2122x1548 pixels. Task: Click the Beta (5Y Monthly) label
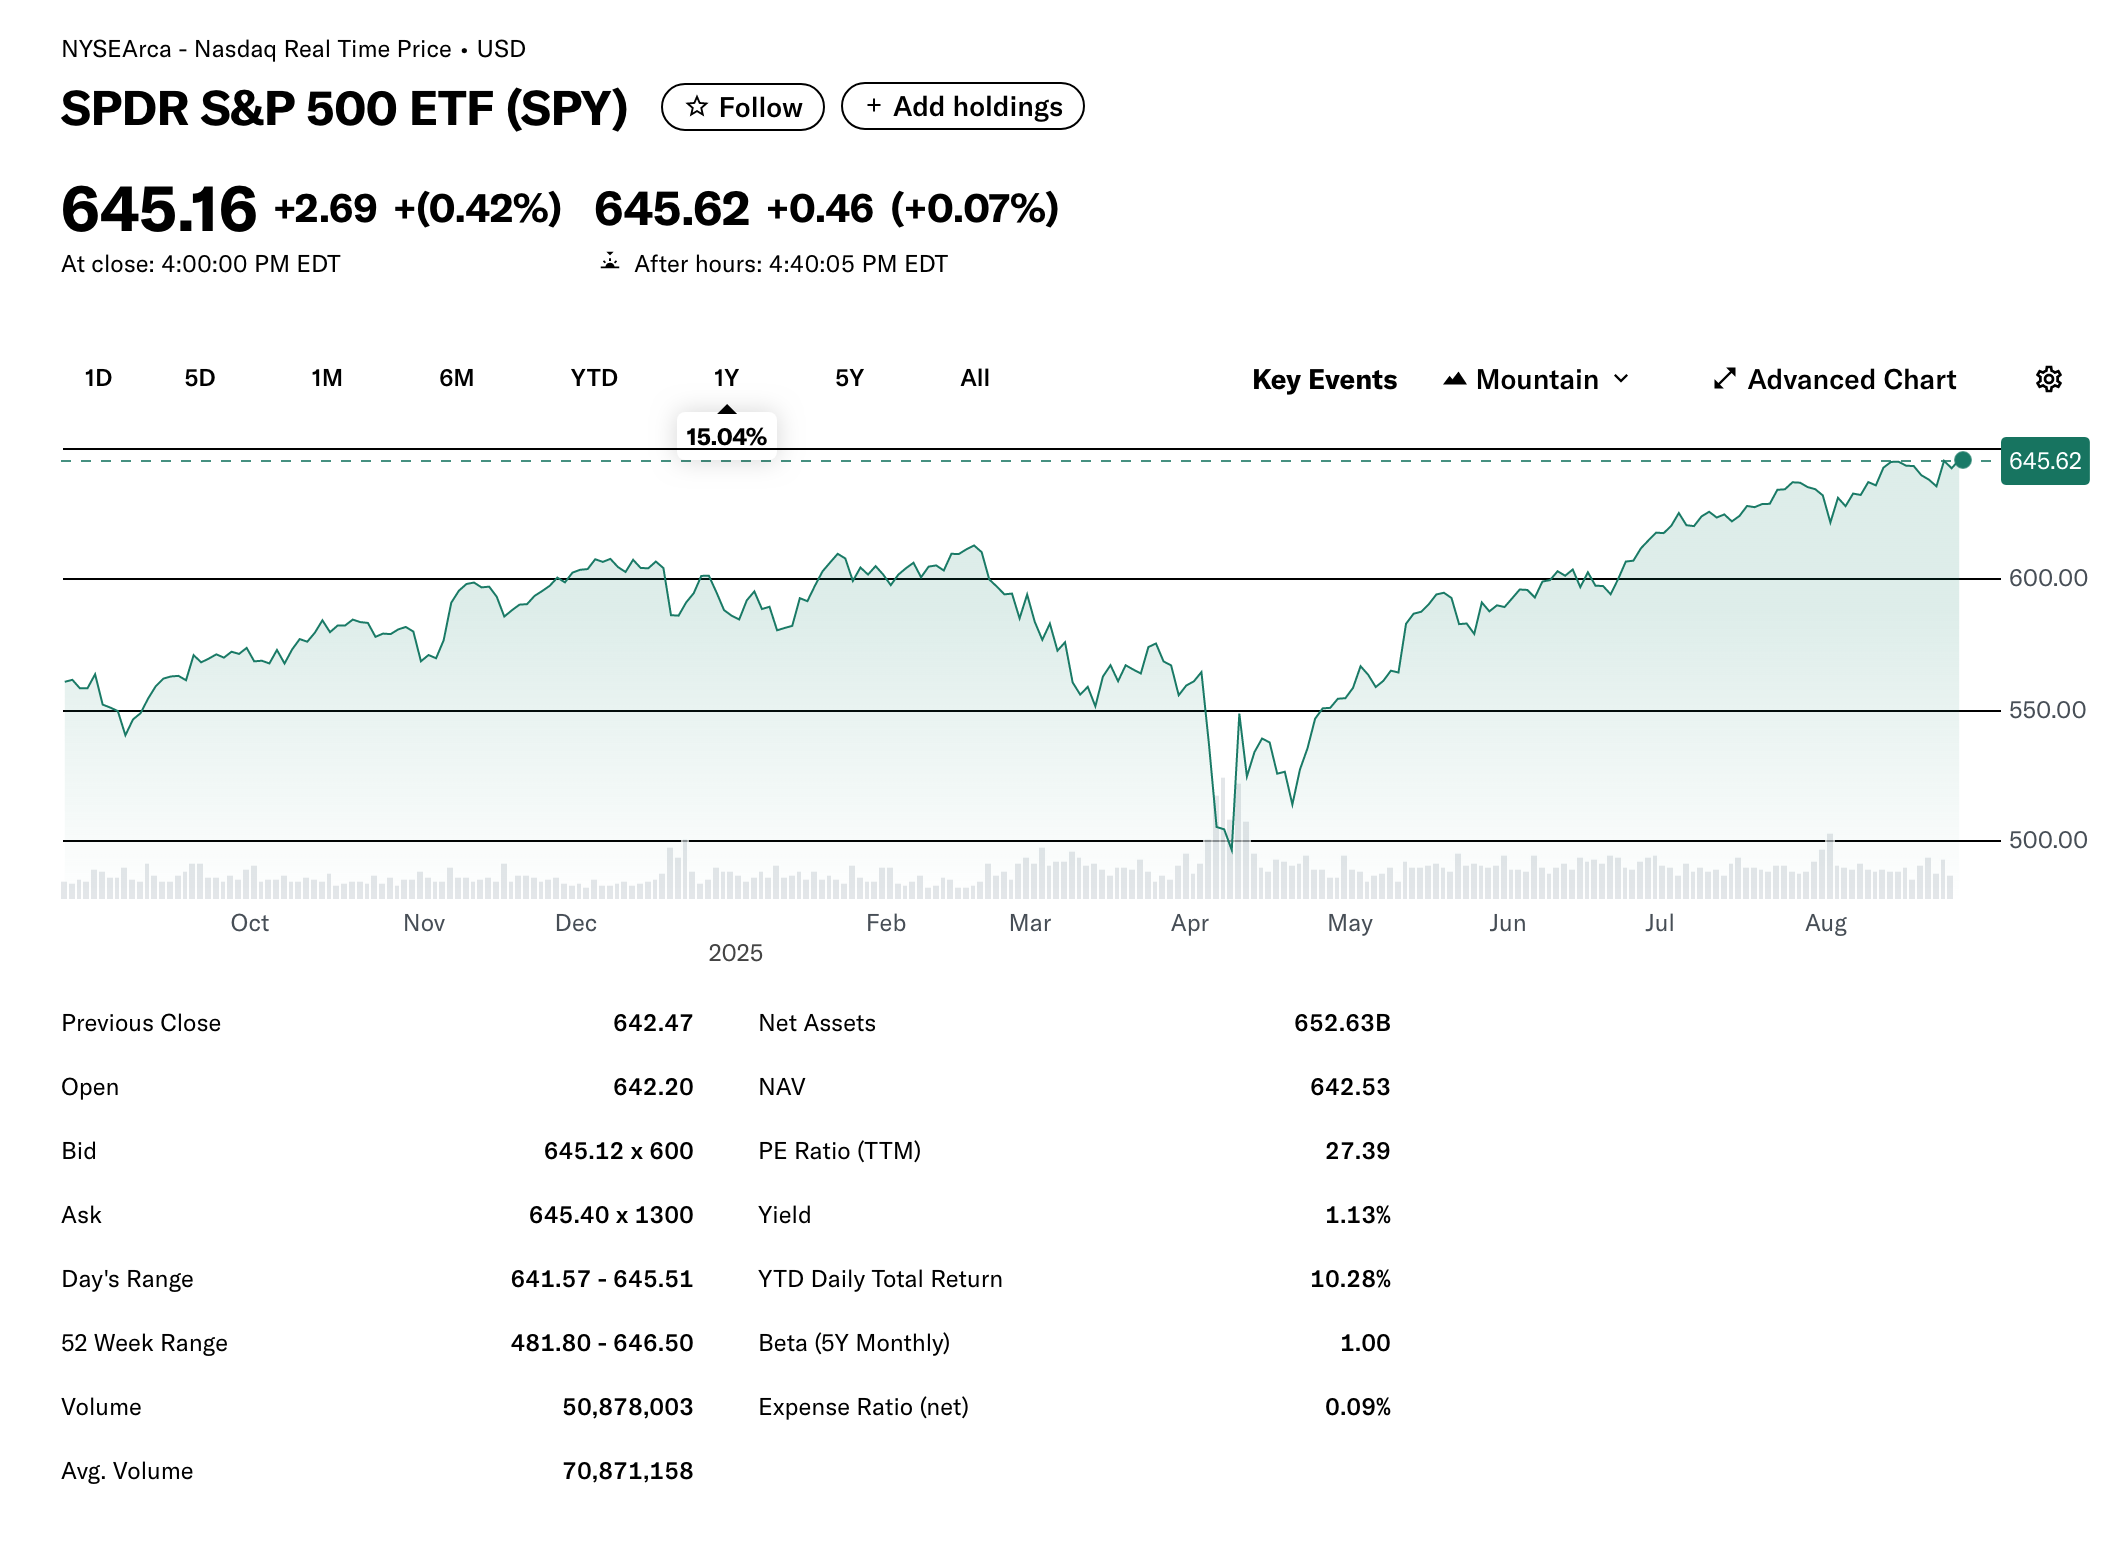(x=854, y=1343)
